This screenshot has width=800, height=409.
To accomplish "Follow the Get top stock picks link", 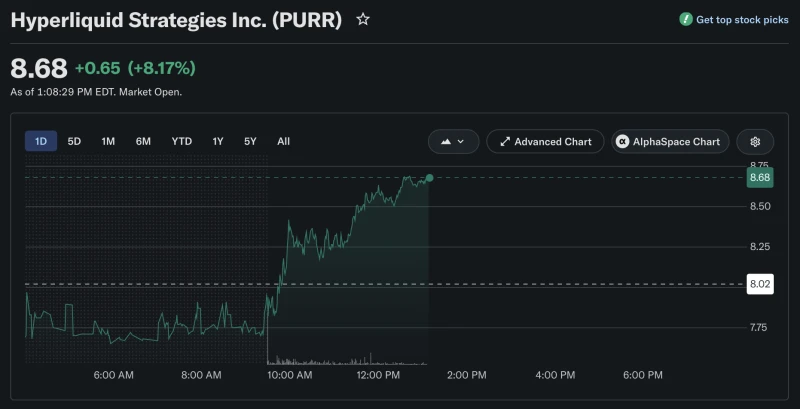I will tap(742, 20).
